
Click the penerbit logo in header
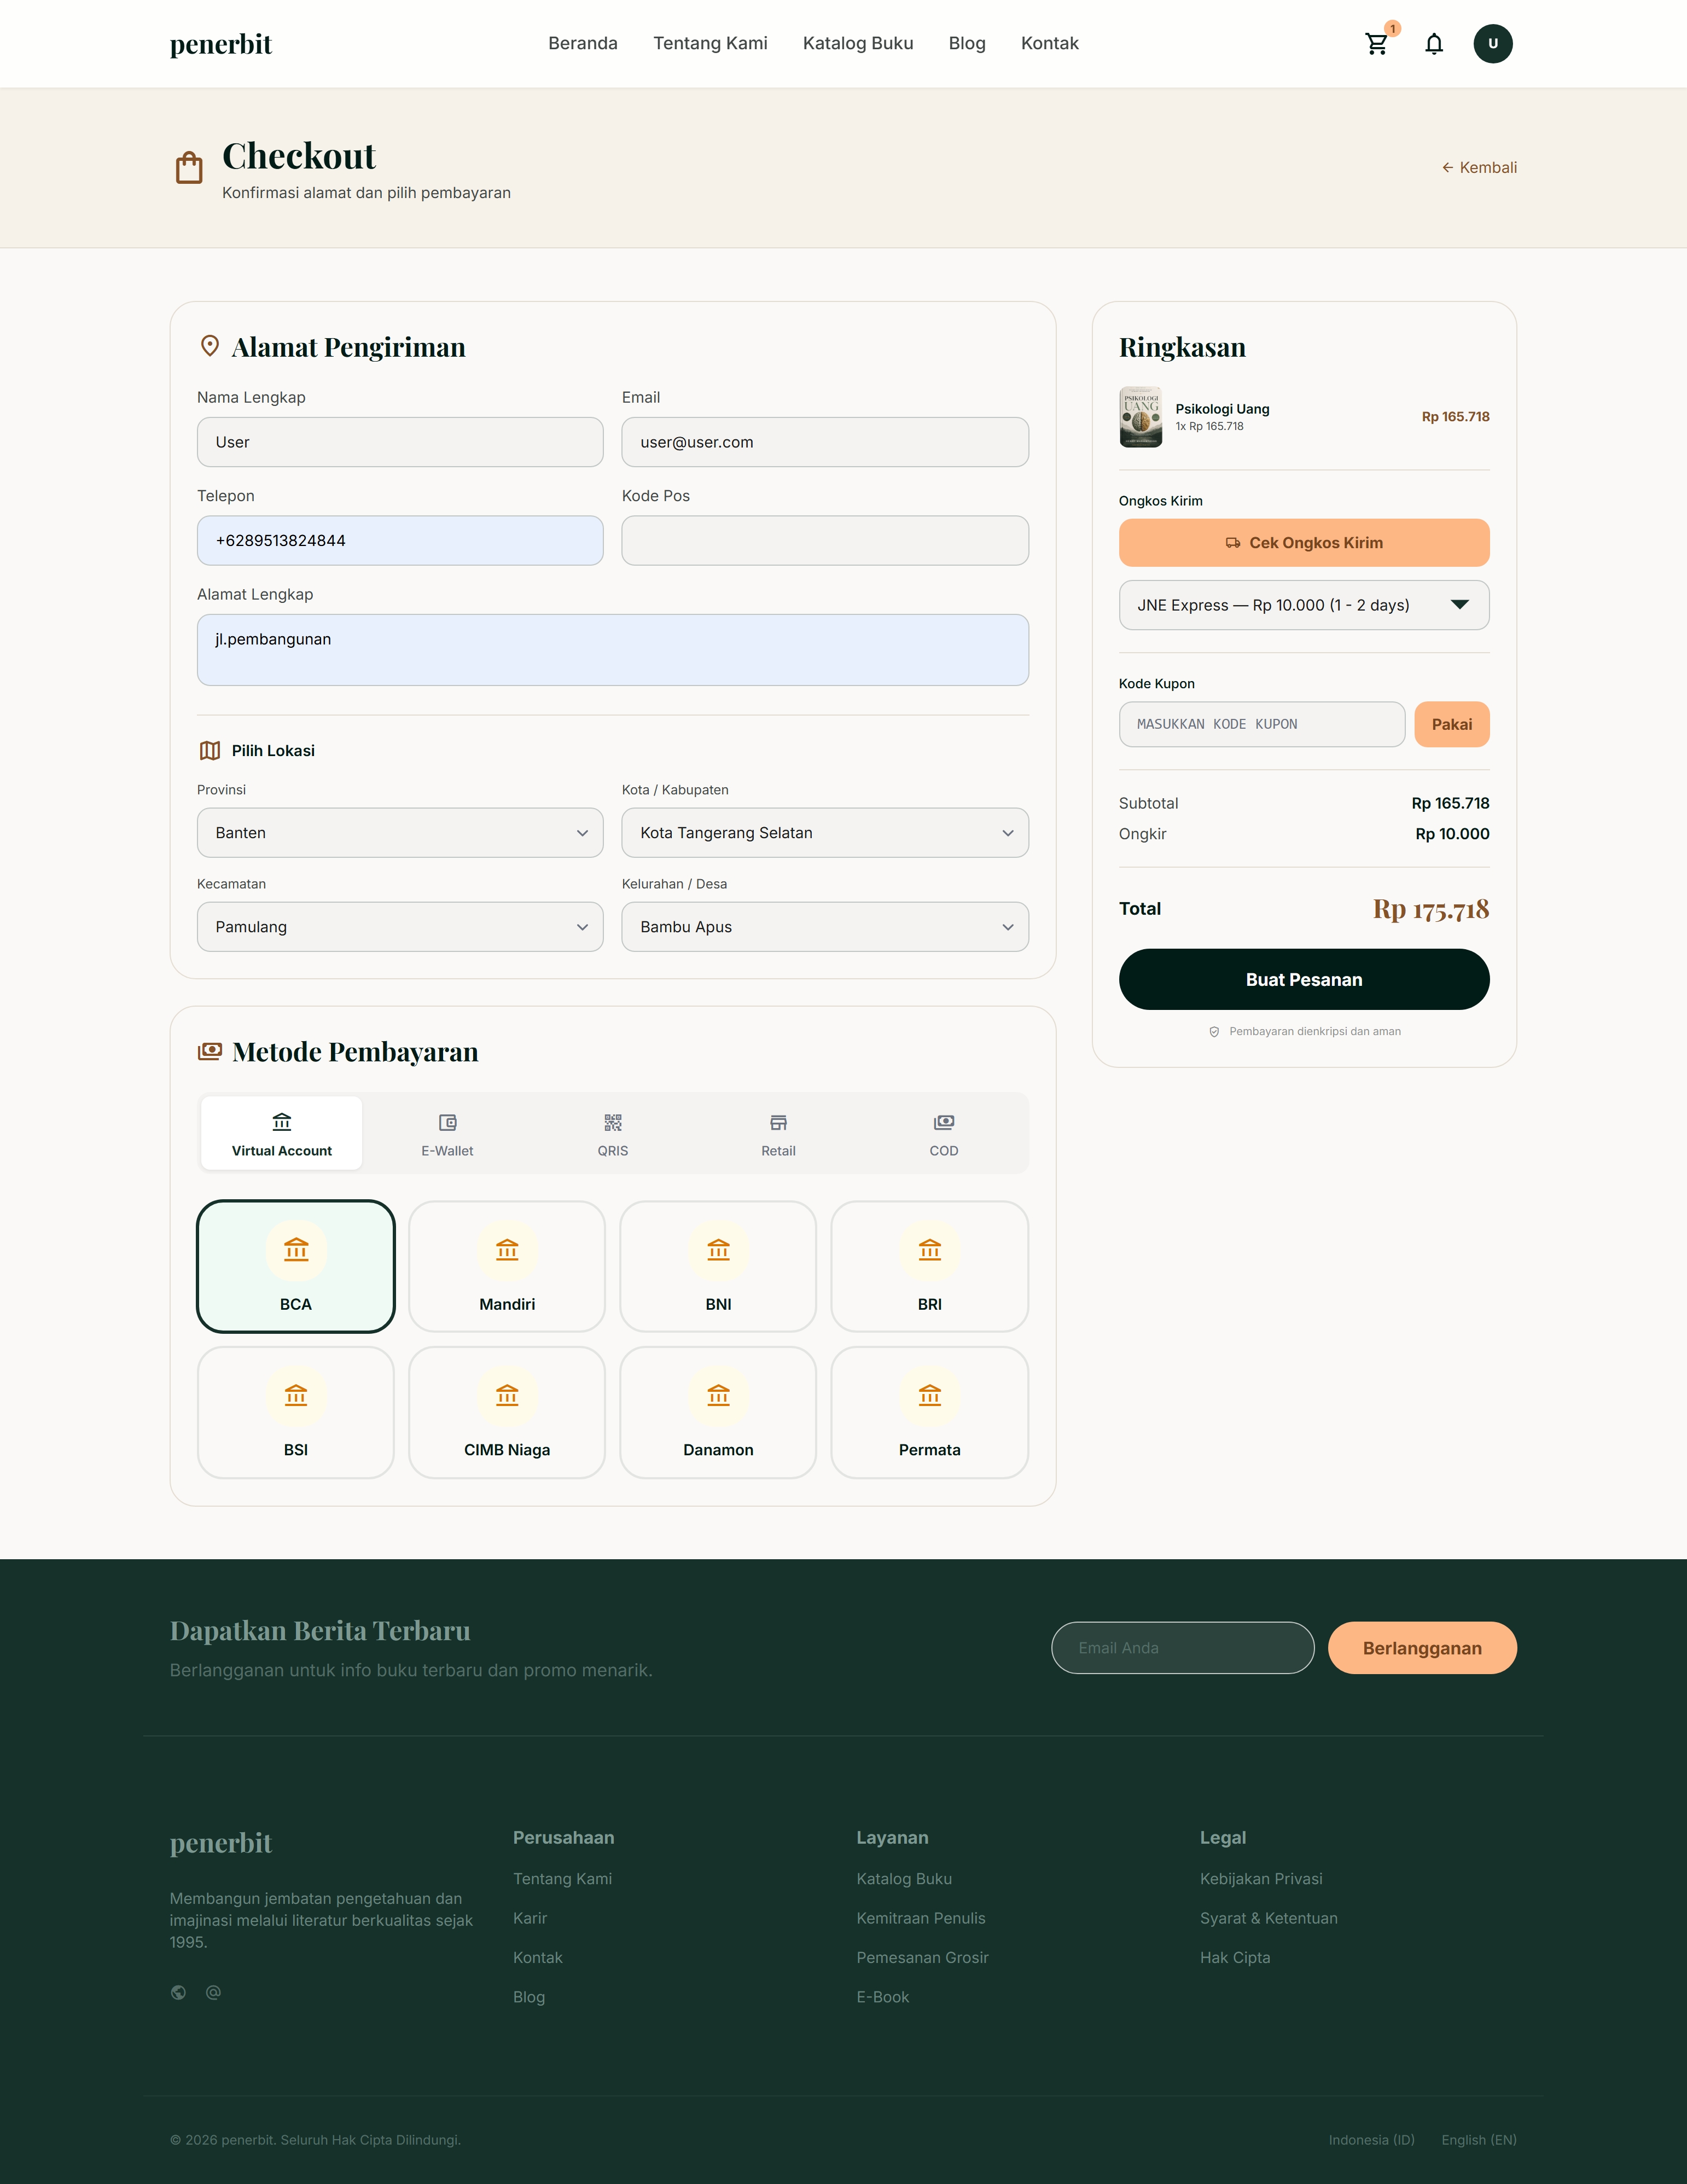(x=221, y=44)
